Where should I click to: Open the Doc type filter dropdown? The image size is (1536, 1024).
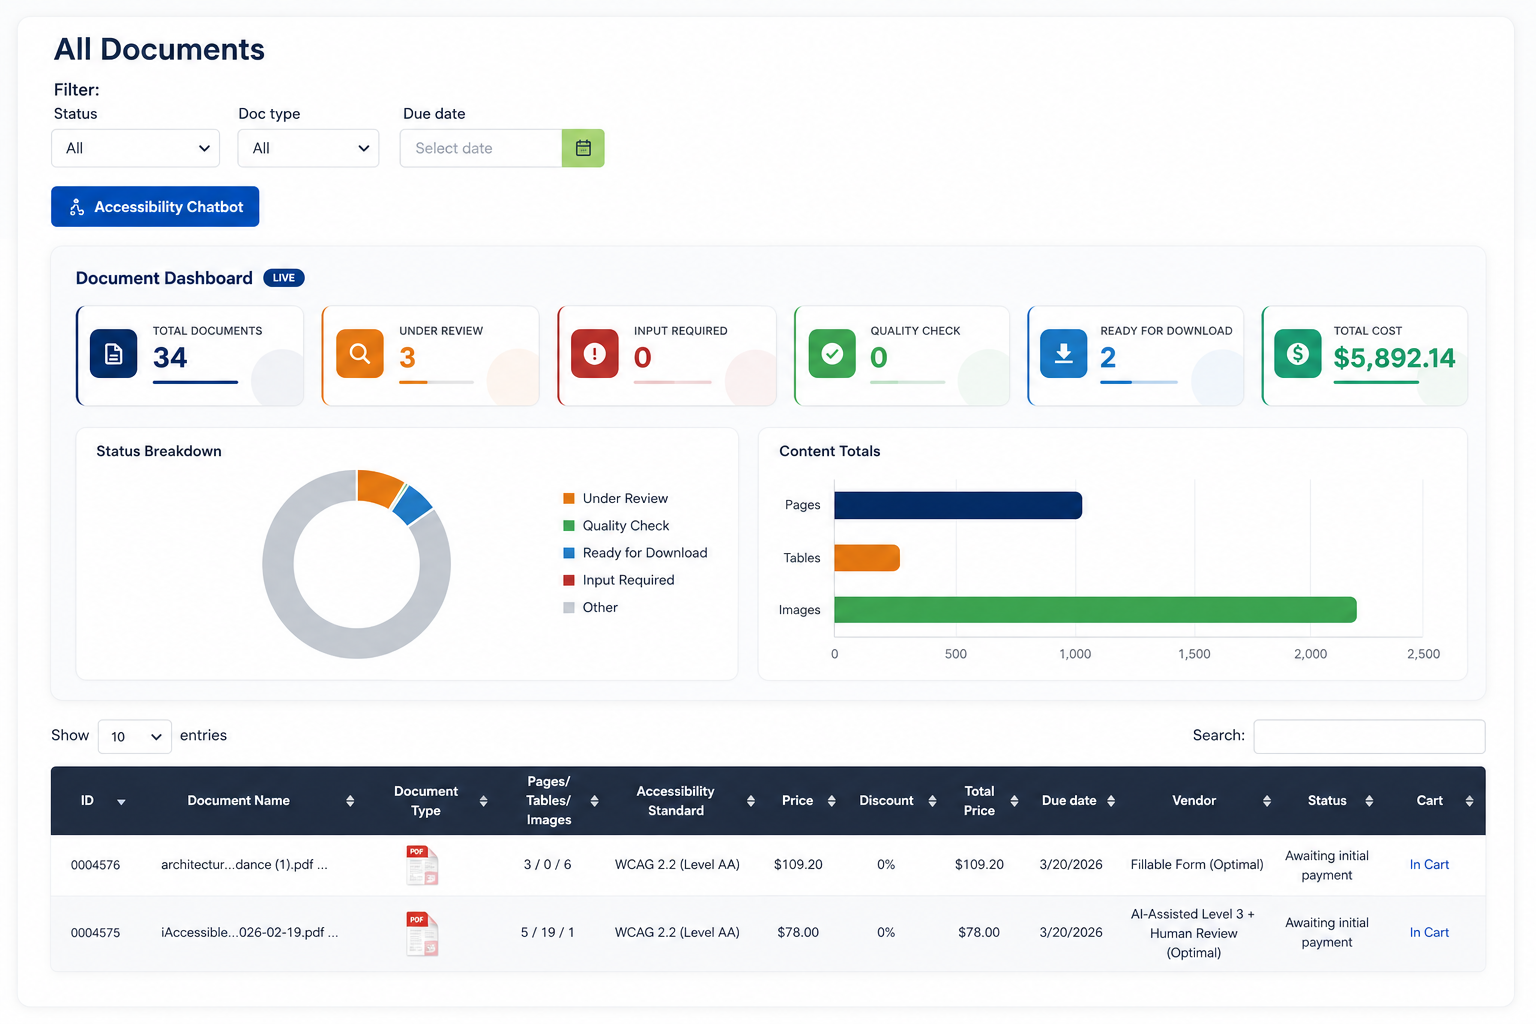point(308,148)
